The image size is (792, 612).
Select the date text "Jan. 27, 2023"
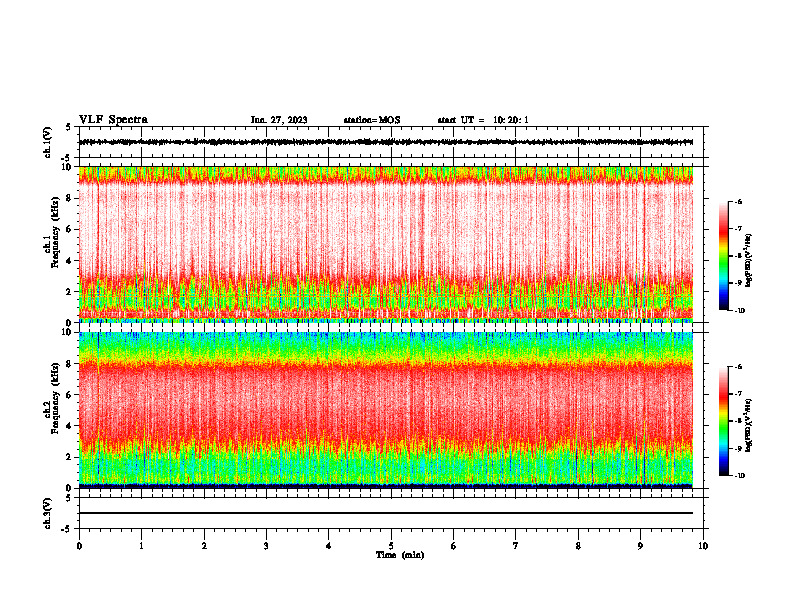pos(279,120)
